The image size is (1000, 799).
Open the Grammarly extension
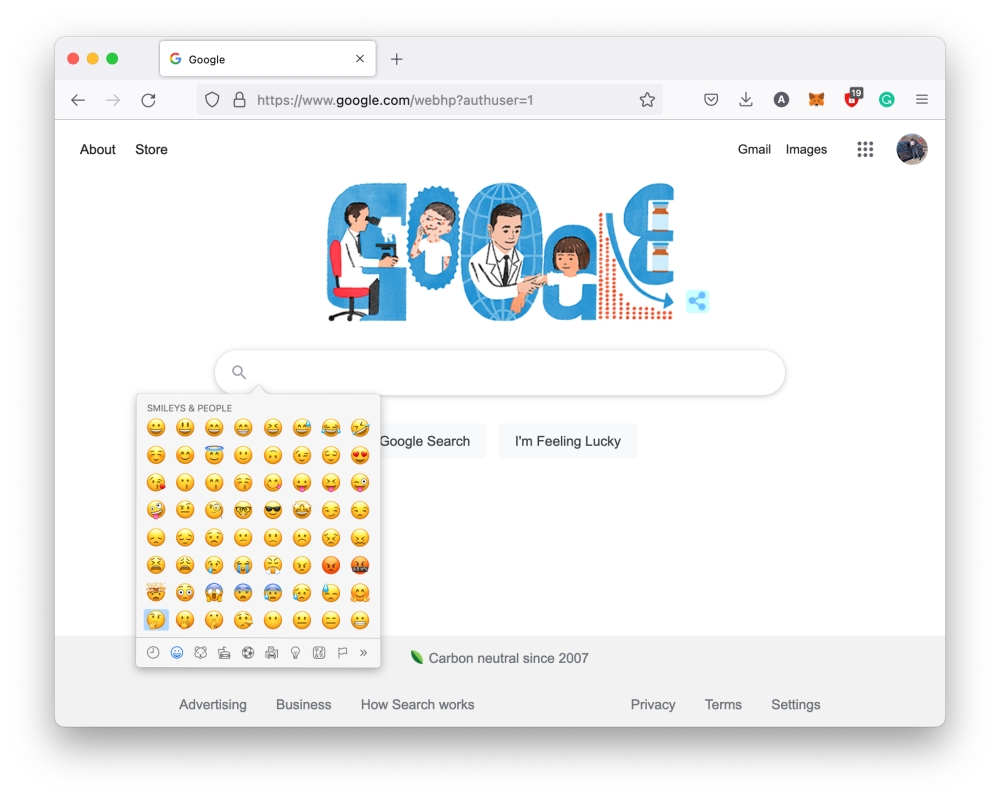pos(886,99)
